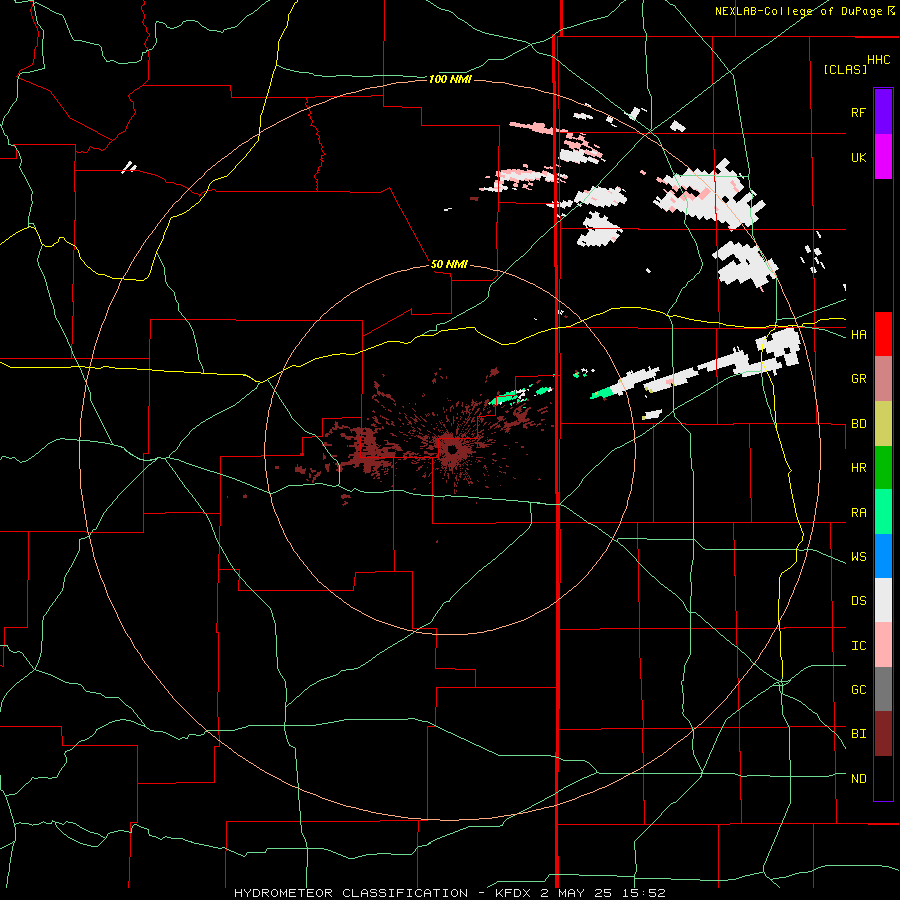Select the GC gray legend swatch
Screen dimensions: 900x900
point(883,689)
